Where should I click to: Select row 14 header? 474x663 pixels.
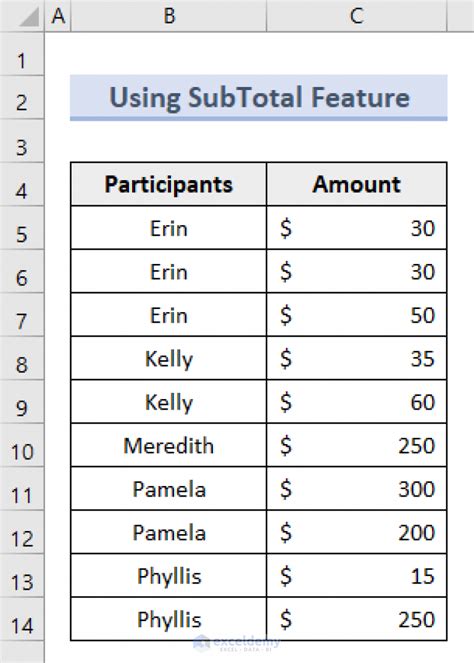pyautogui.click(x=22, y=619)
